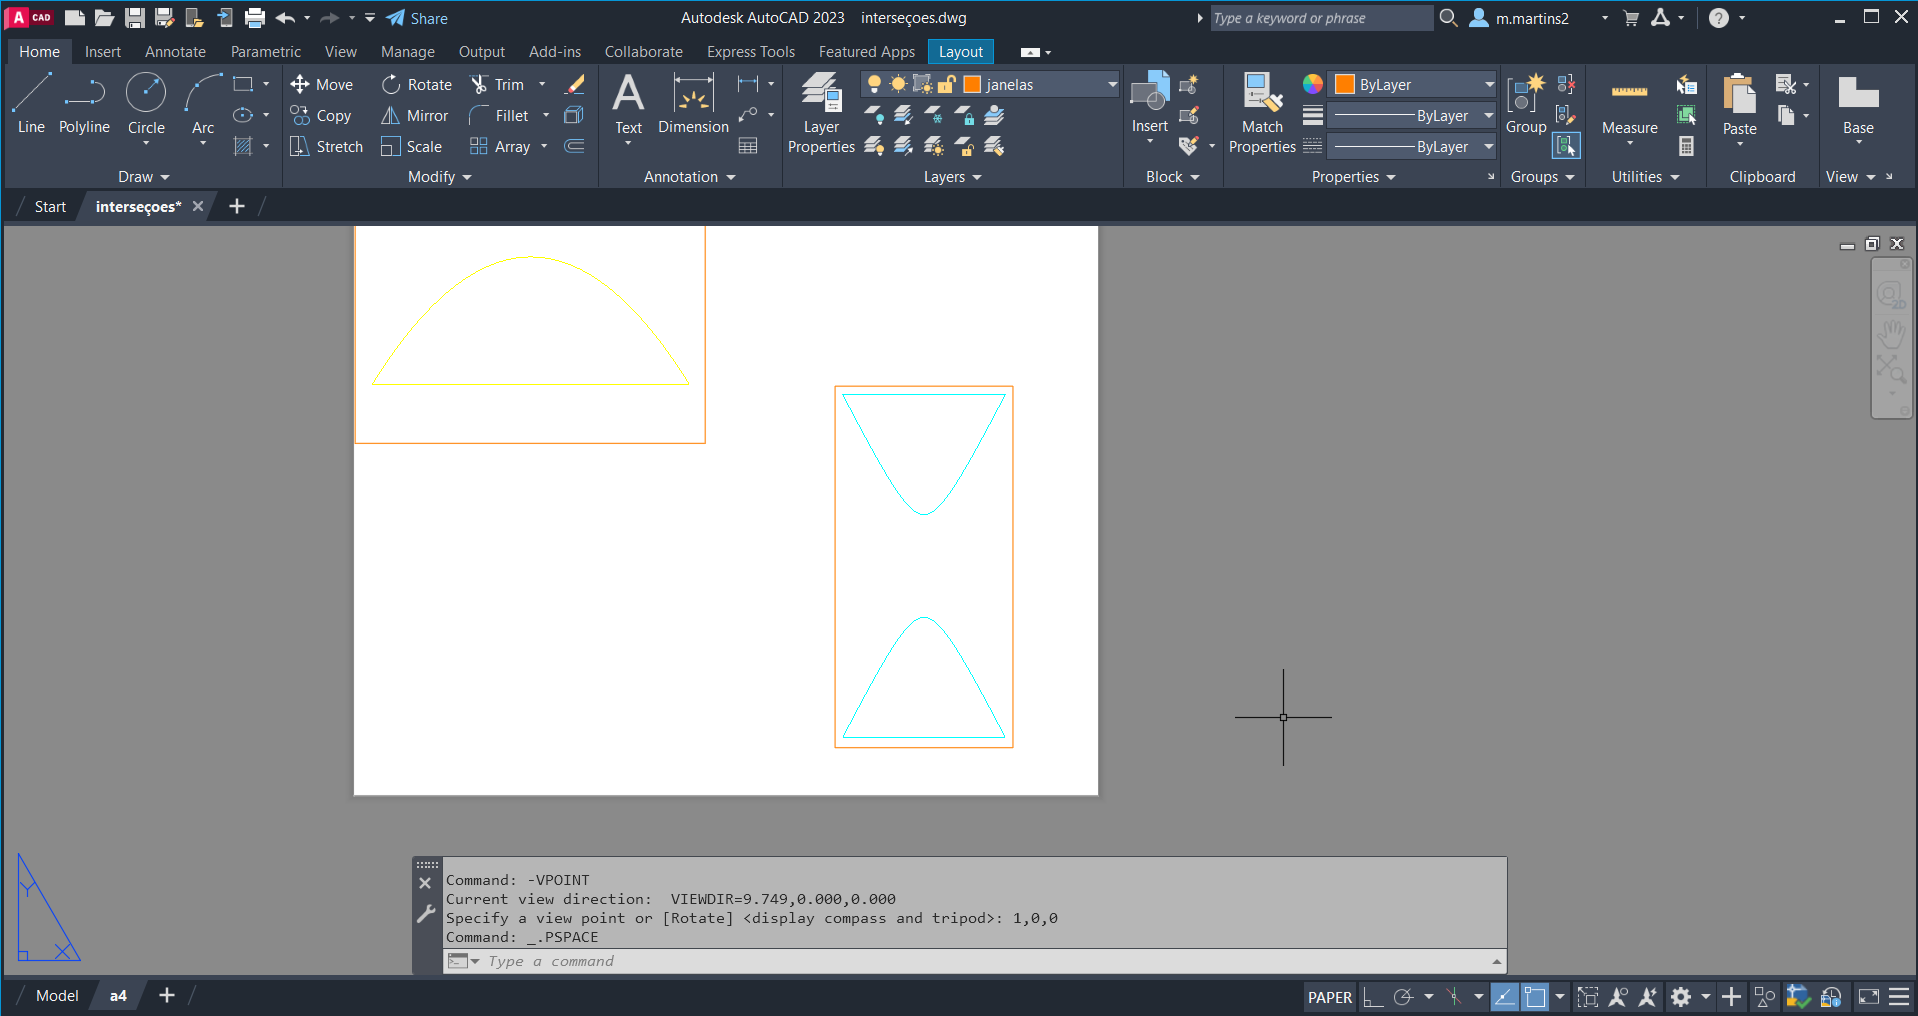Click the Dimension annotation tool
This screenshot has height=1016, width=1918.
coord(693,103)
